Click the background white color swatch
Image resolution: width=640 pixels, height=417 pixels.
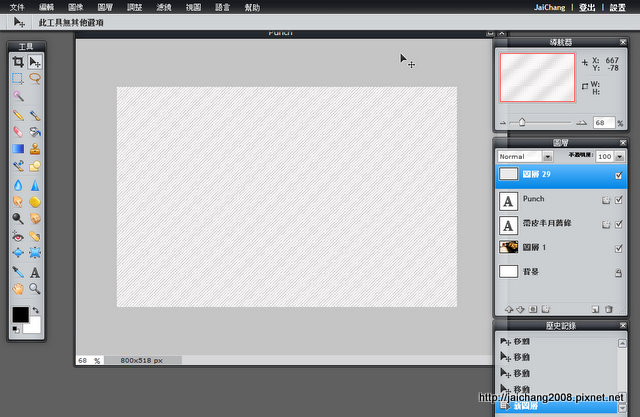pos(33,326)
